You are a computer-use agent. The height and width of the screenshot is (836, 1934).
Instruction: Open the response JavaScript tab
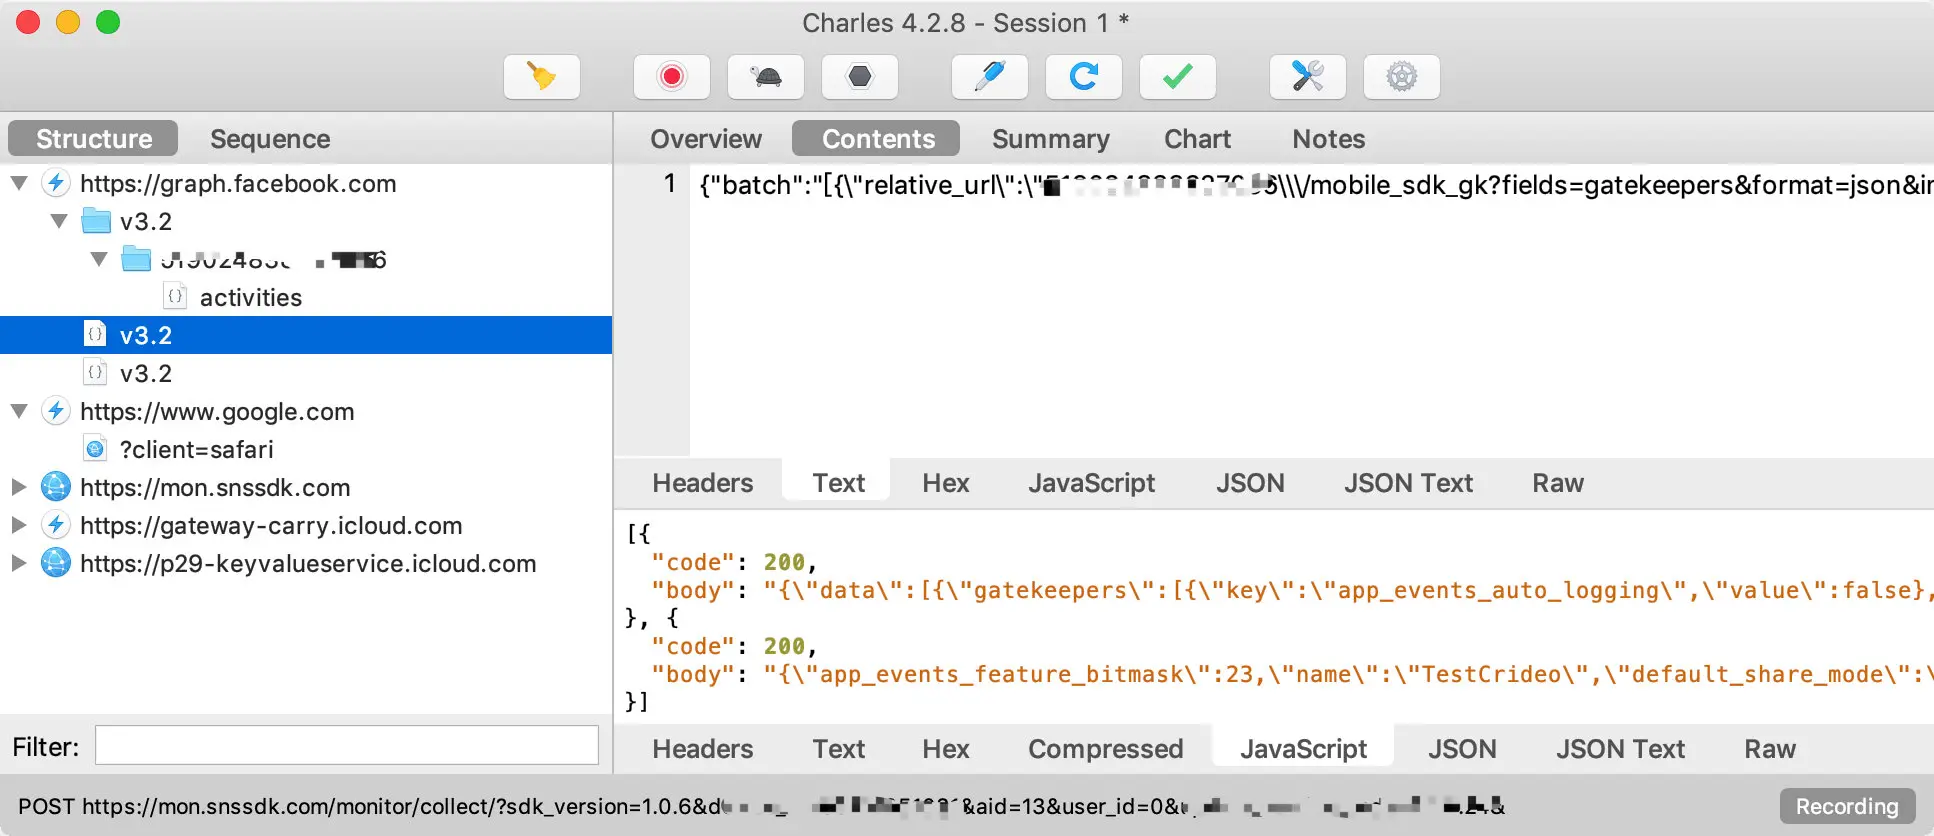[1303, 749]
